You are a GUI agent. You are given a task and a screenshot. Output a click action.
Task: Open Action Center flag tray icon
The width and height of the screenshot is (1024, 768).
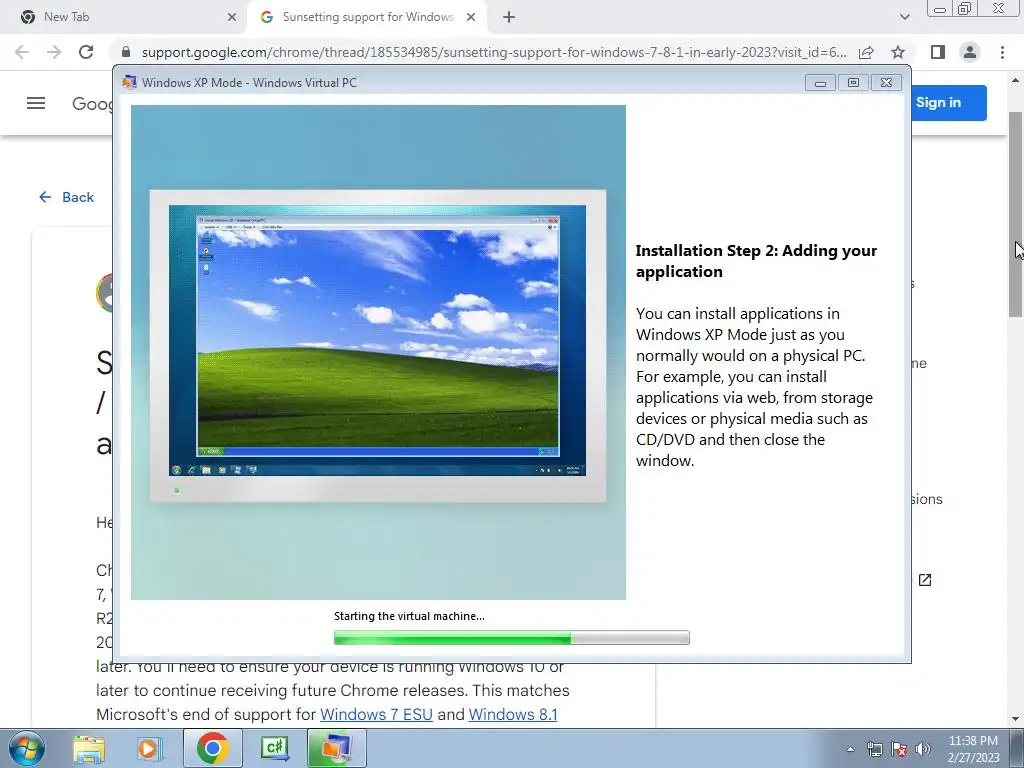click(899, 749)
